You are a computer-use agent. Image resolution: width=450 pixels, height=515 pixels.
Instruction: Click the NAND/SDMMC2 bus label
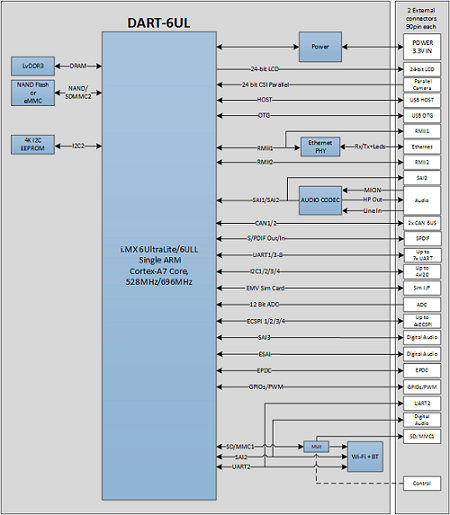tap(78, 92)
